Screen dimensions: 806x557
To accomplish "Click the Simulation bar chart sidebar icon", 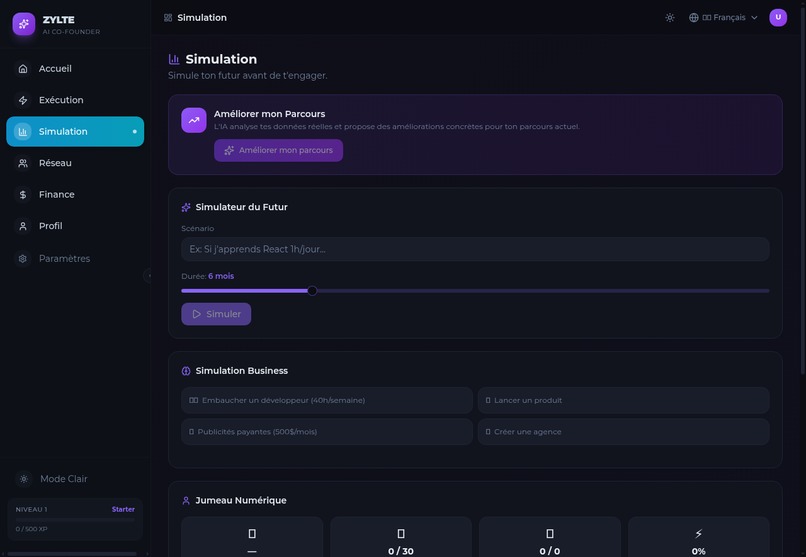I will tap(23, 132).
